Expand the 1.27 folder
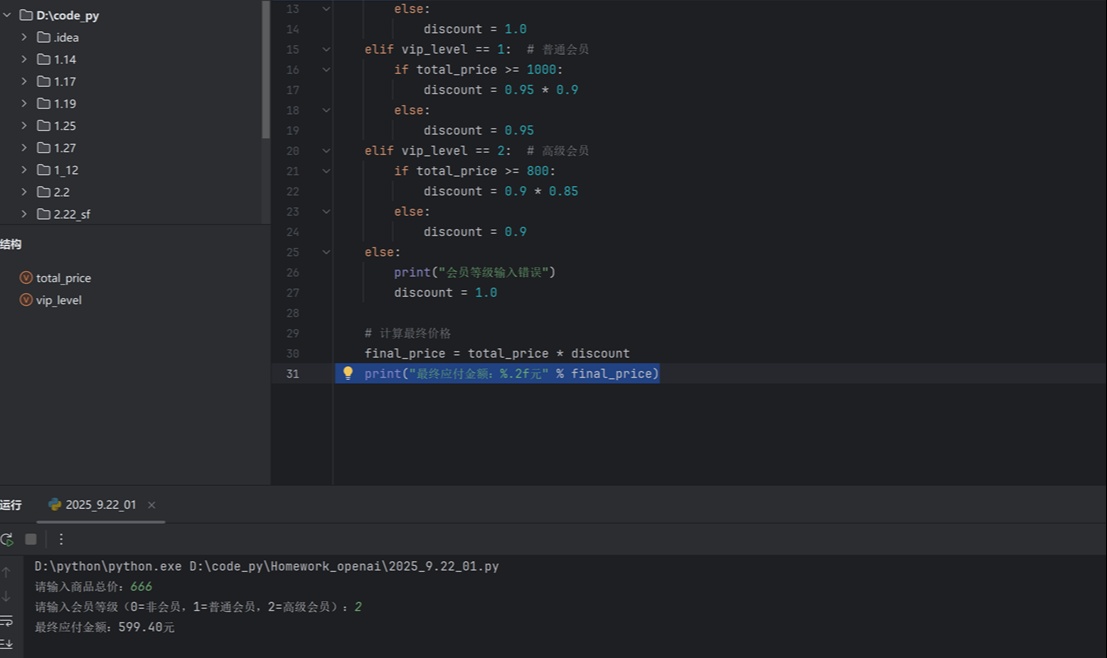Viewport: 1107px width, 658px height. click(x=24, y=148)
